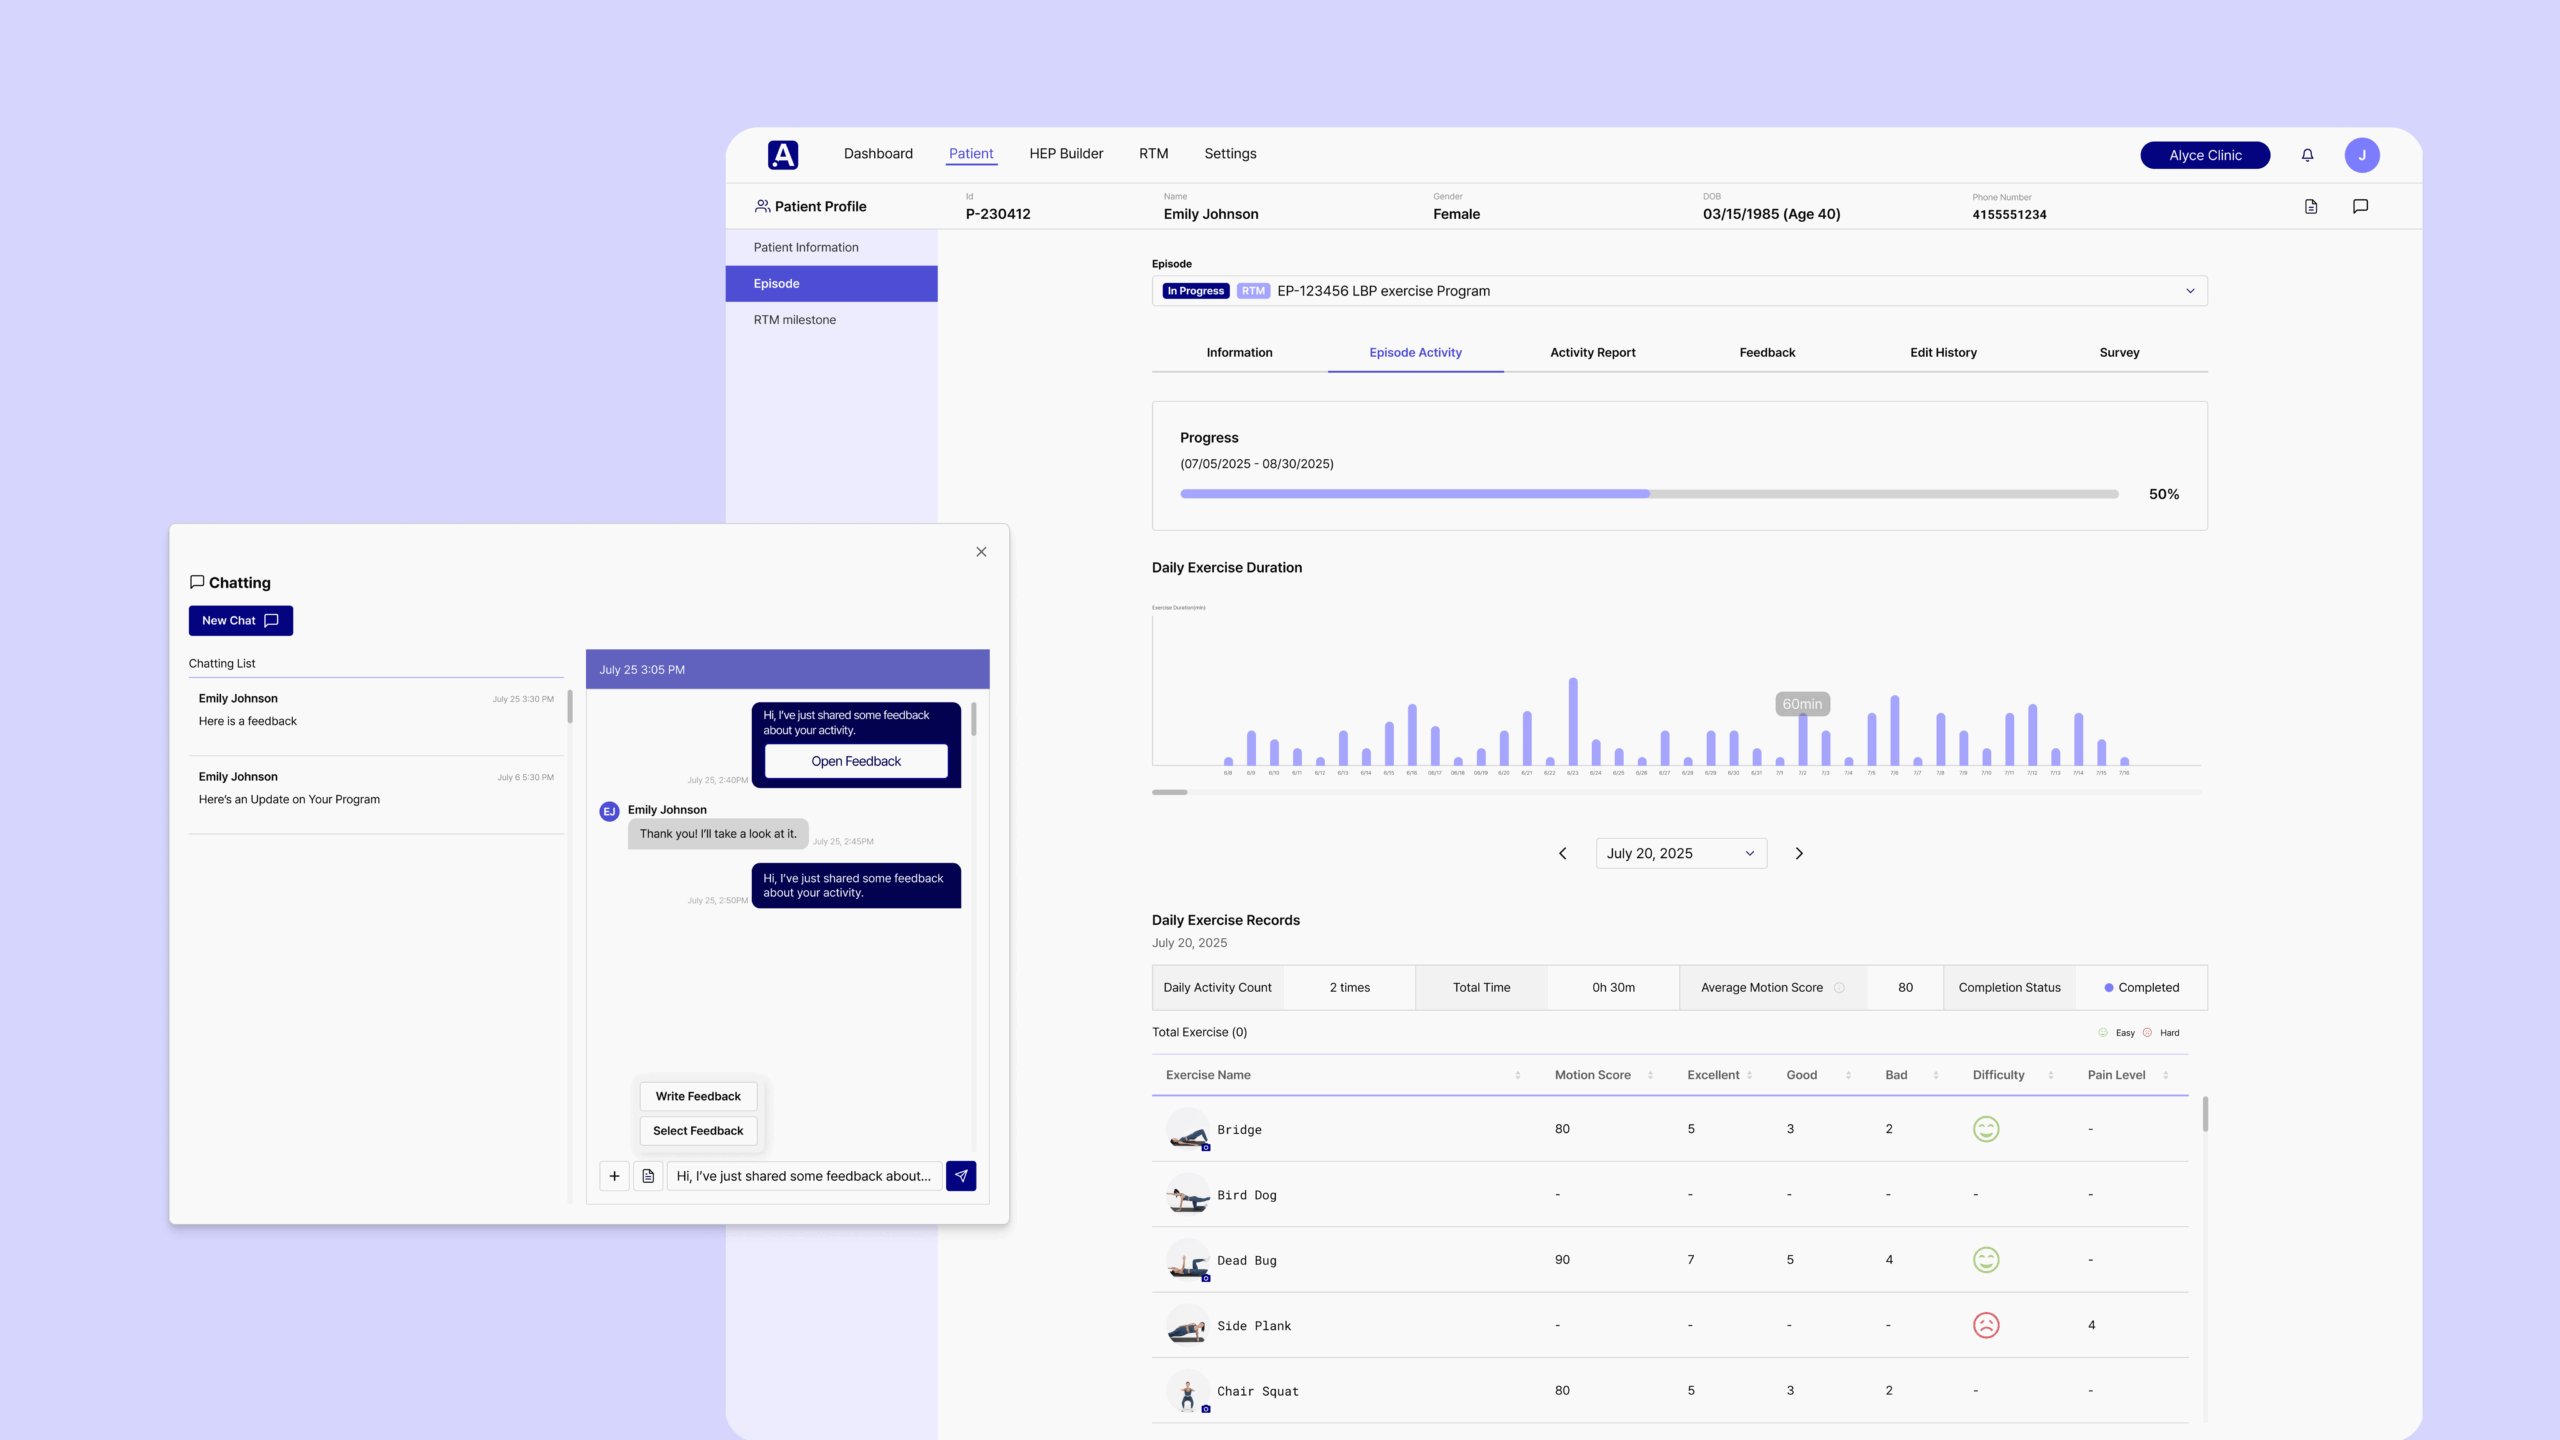Switch to the Activity Report tab
Image resolution: width=2560 pixels, height=1440 pixels.
pos(1592,352)
